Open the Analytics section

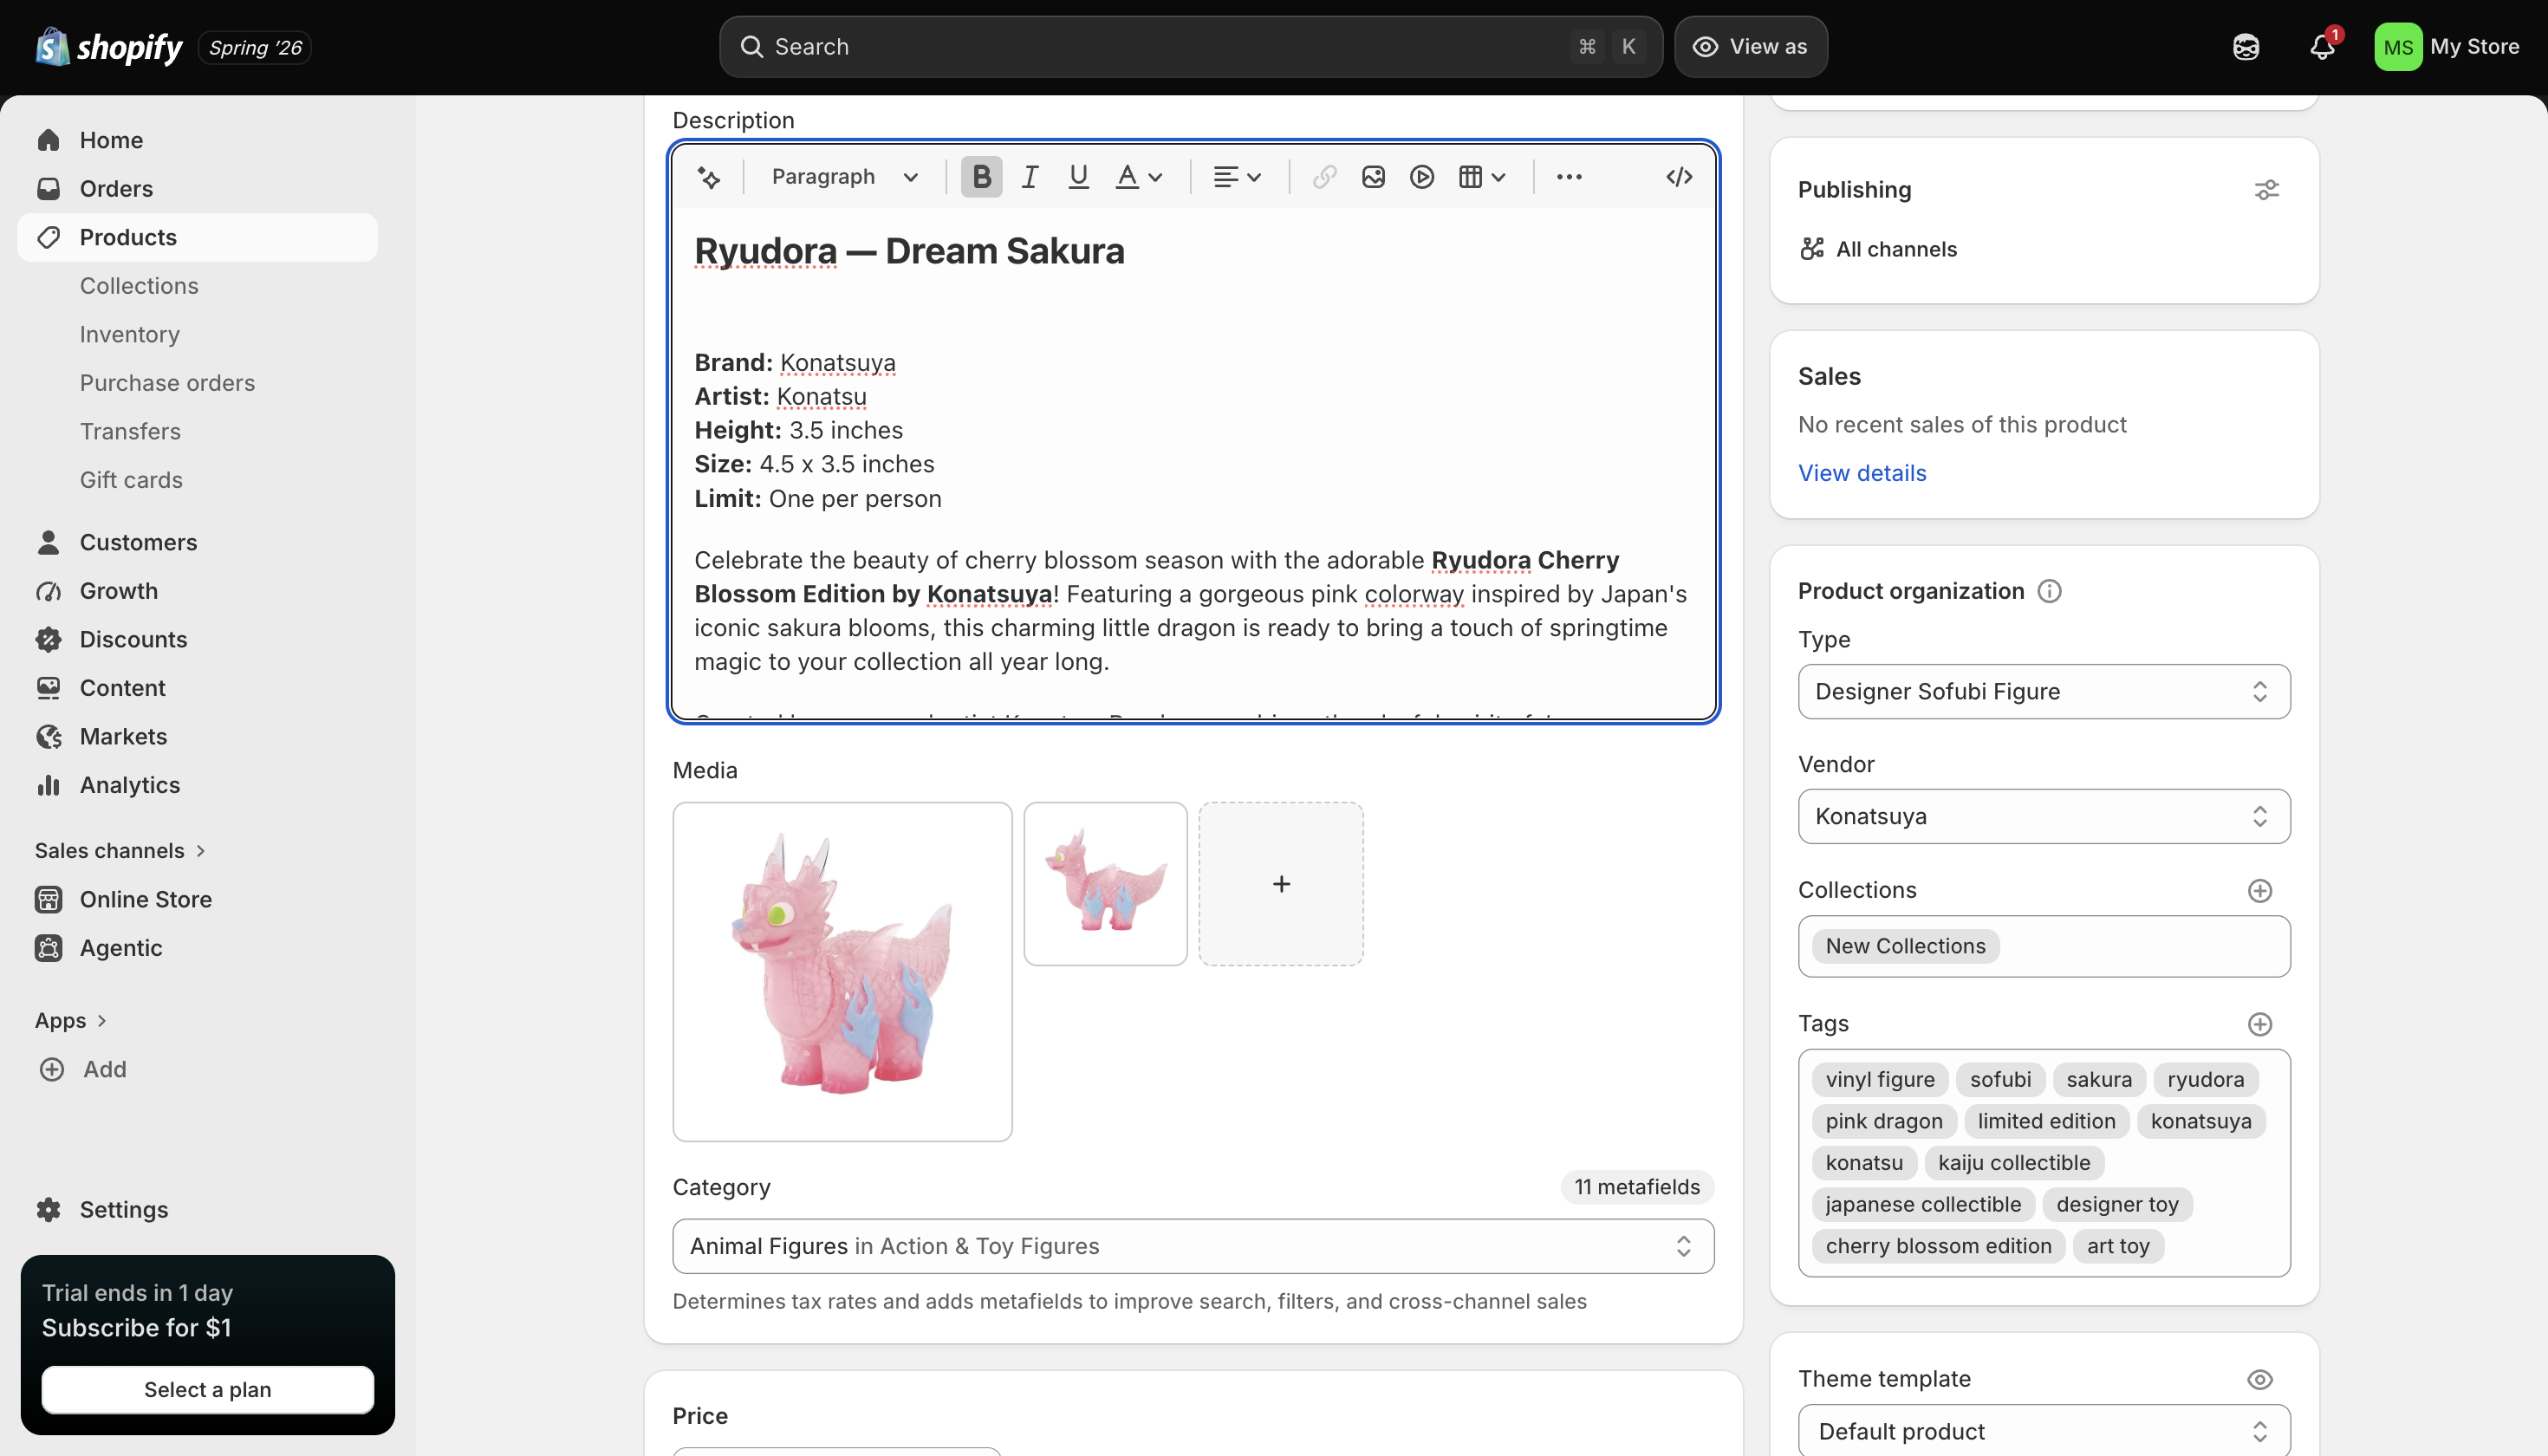point(197,785)
